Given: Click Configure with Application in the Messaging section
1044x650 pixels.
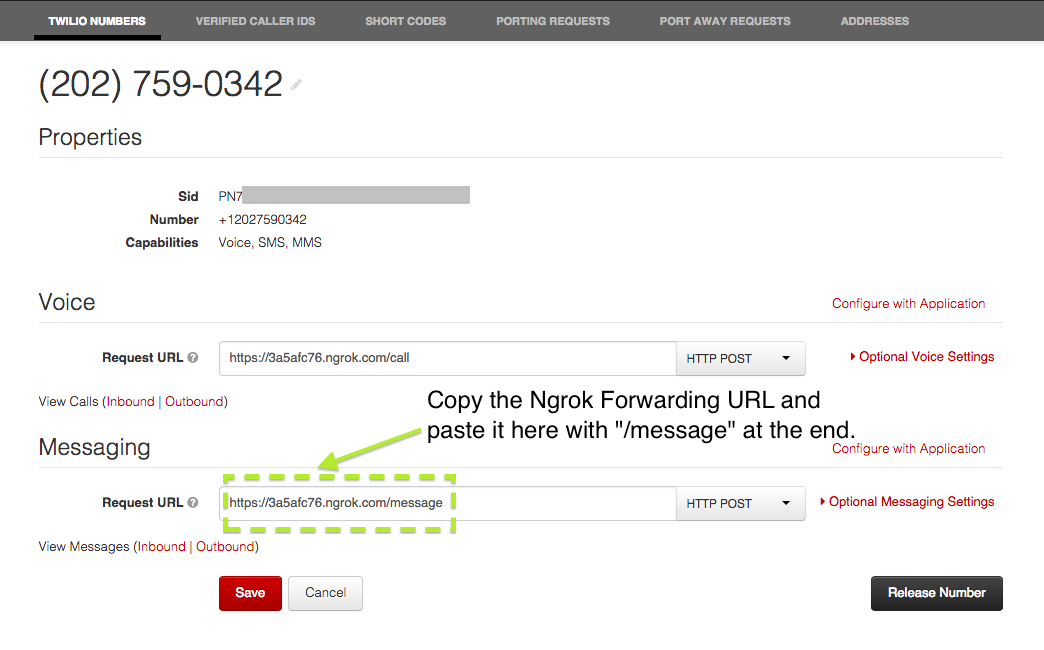Looking at the screenshot, I should click(908, 449).
